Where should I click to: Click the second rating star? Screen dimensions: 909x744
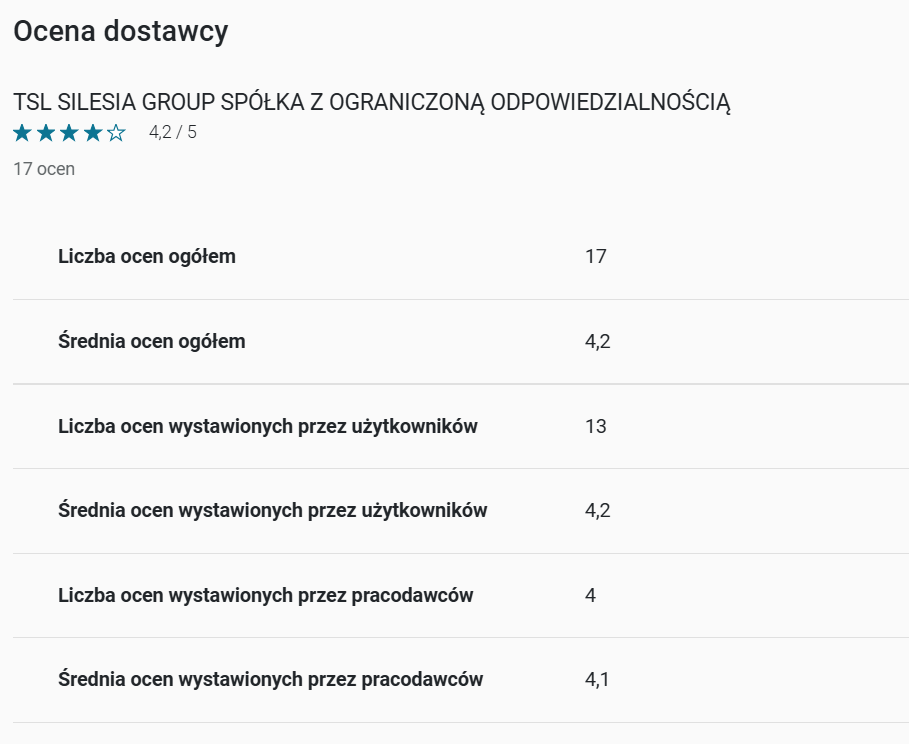point(46,133)
